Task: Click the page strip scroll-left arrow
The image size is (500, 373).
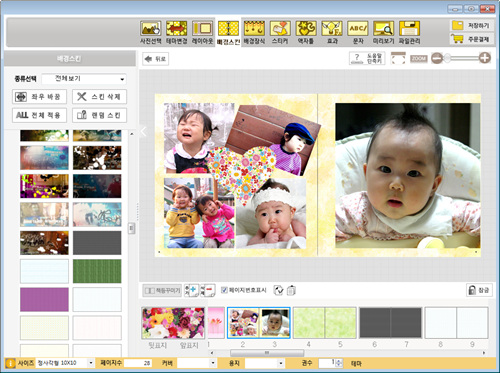Action: click(x=212, y=353)
